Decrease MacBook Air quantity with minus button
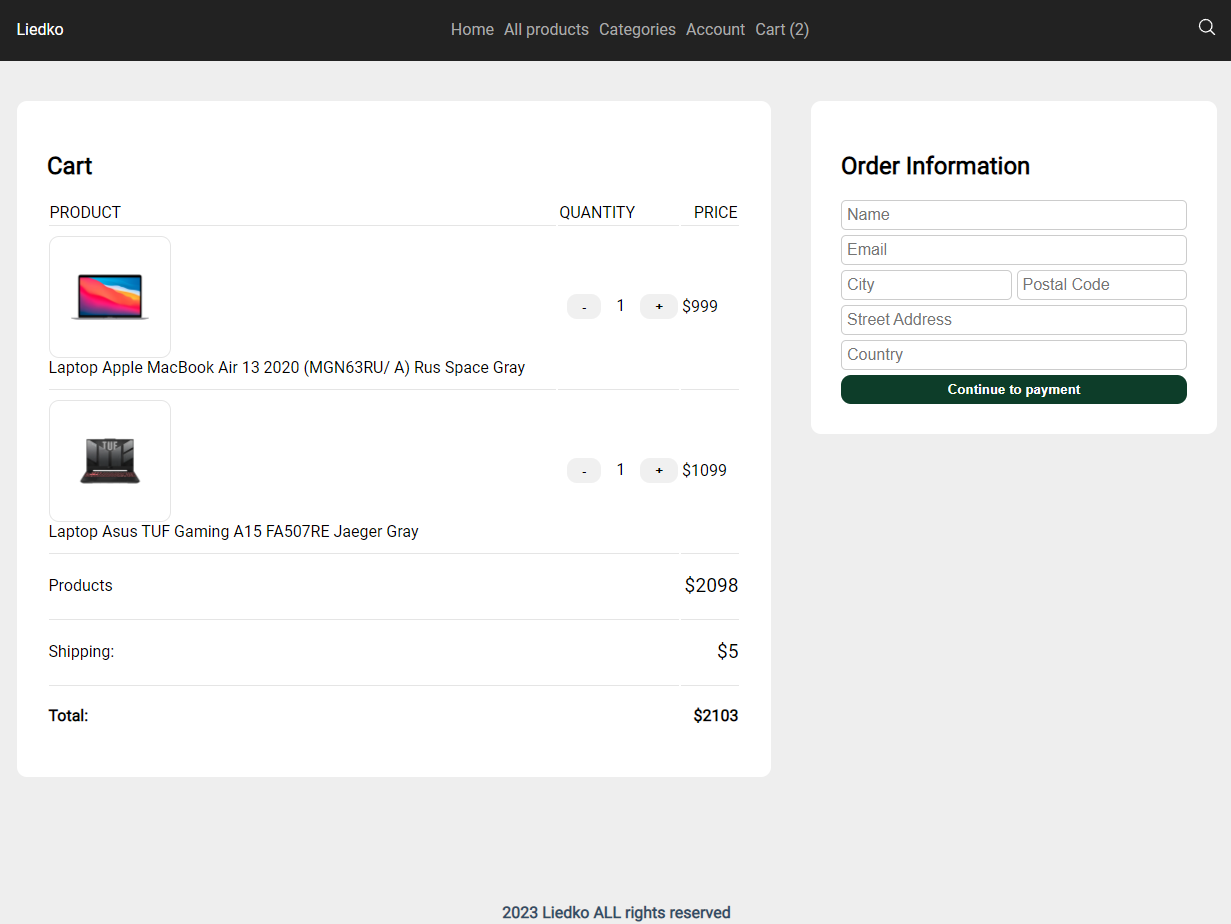This screenshot has width=1231, height=924. point(584,306)
